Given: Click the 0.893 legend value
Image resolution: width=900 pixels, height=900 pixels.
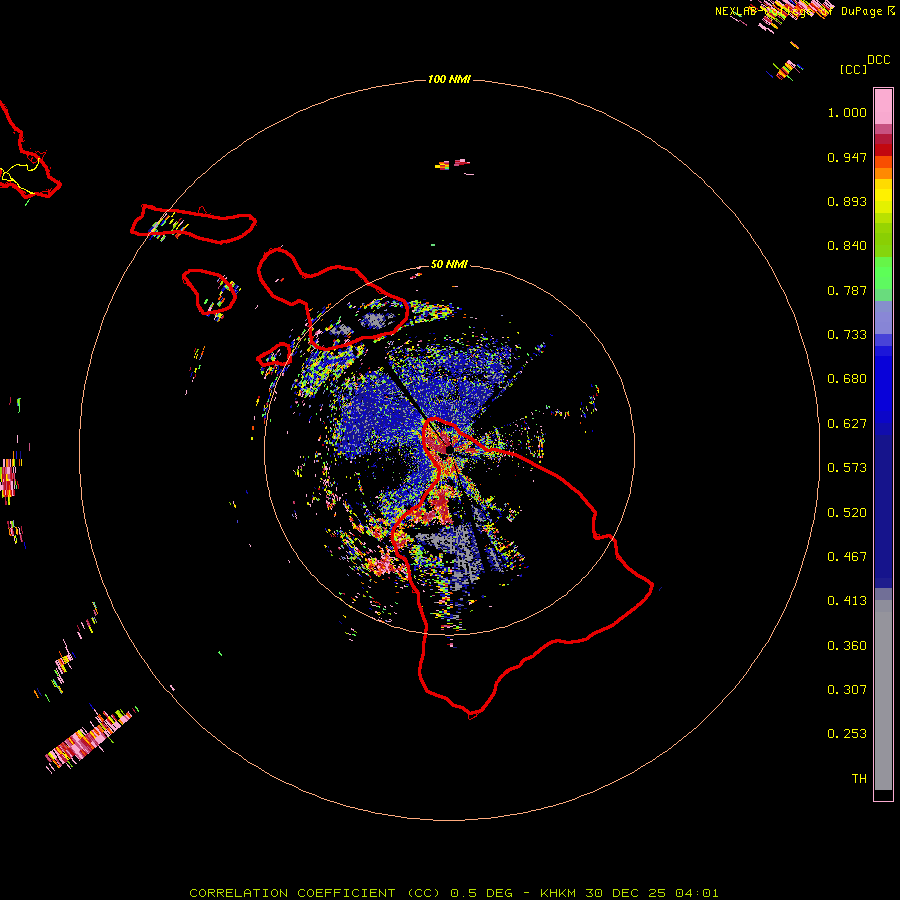Looking at the screenshot, I should (847, 201).
